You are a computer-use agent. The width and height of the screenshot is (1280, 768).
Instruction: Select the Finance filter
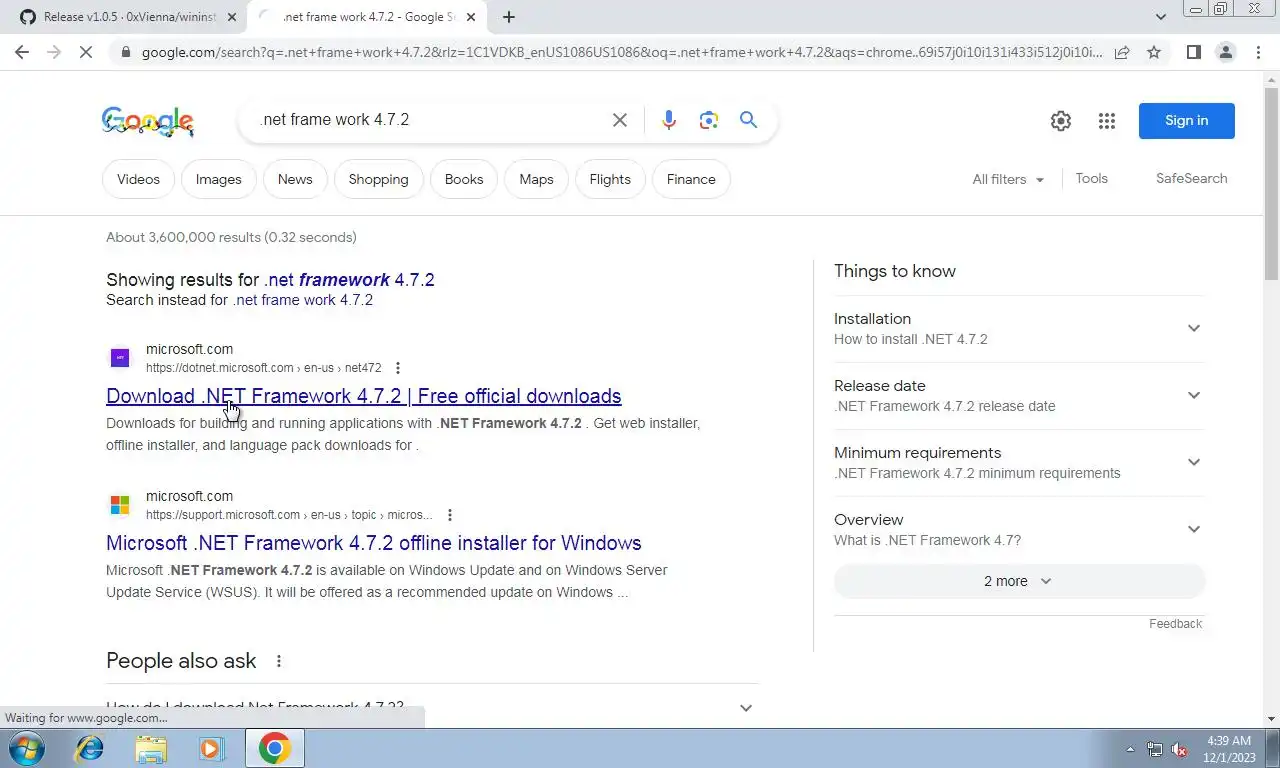tap(691, 179)
